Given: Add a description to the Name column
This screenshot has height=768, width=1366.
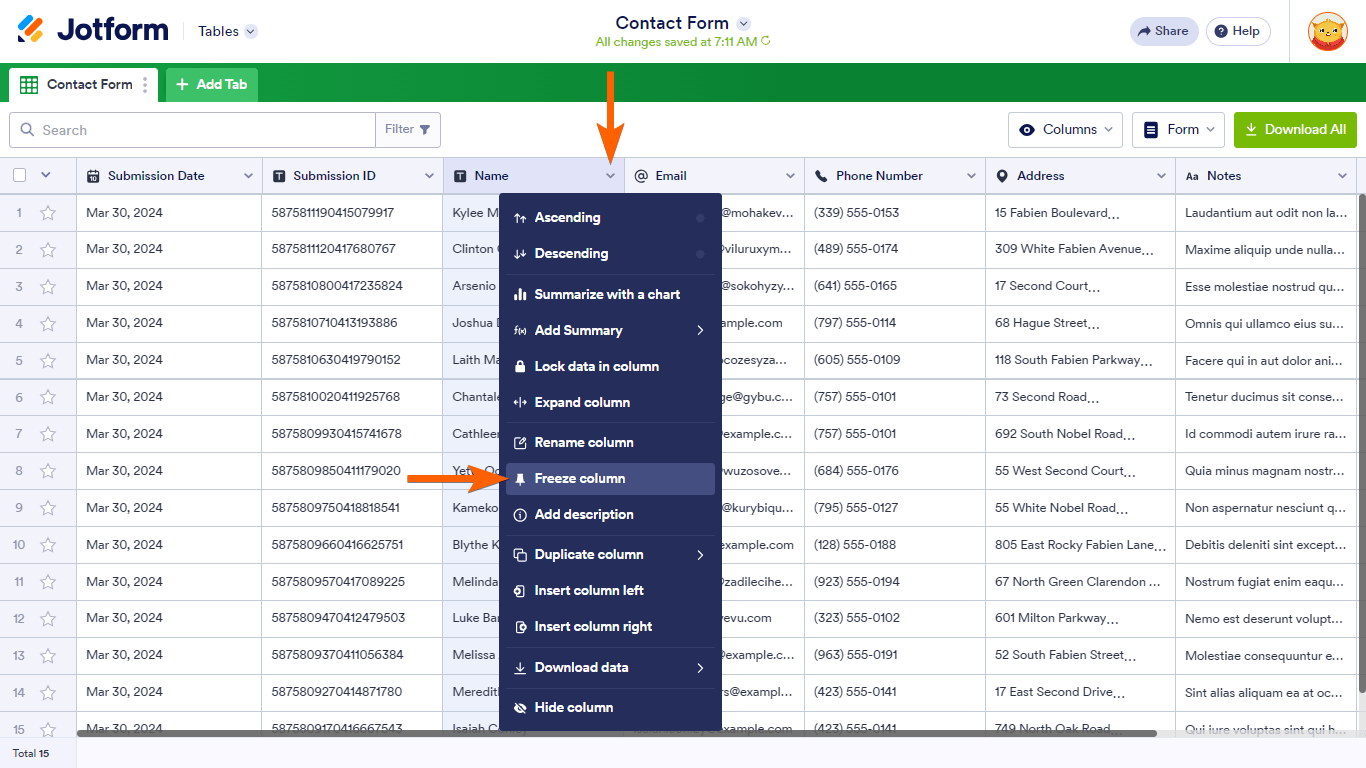Looking at the screenshot, I should click(x=585, y=514).
